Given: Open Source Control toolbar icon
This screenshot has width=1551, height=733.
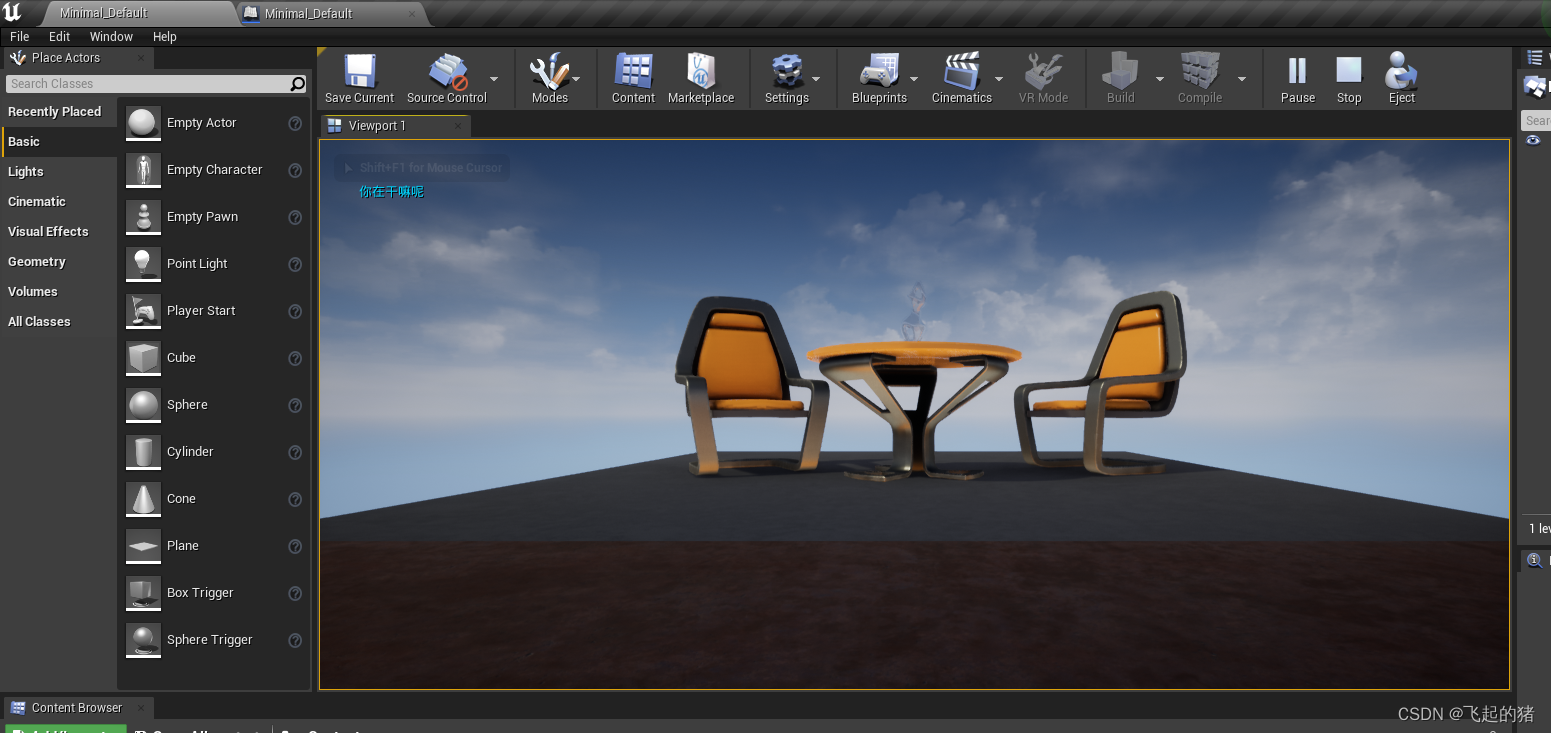Looking at the screenshot, I should [446, 72].
